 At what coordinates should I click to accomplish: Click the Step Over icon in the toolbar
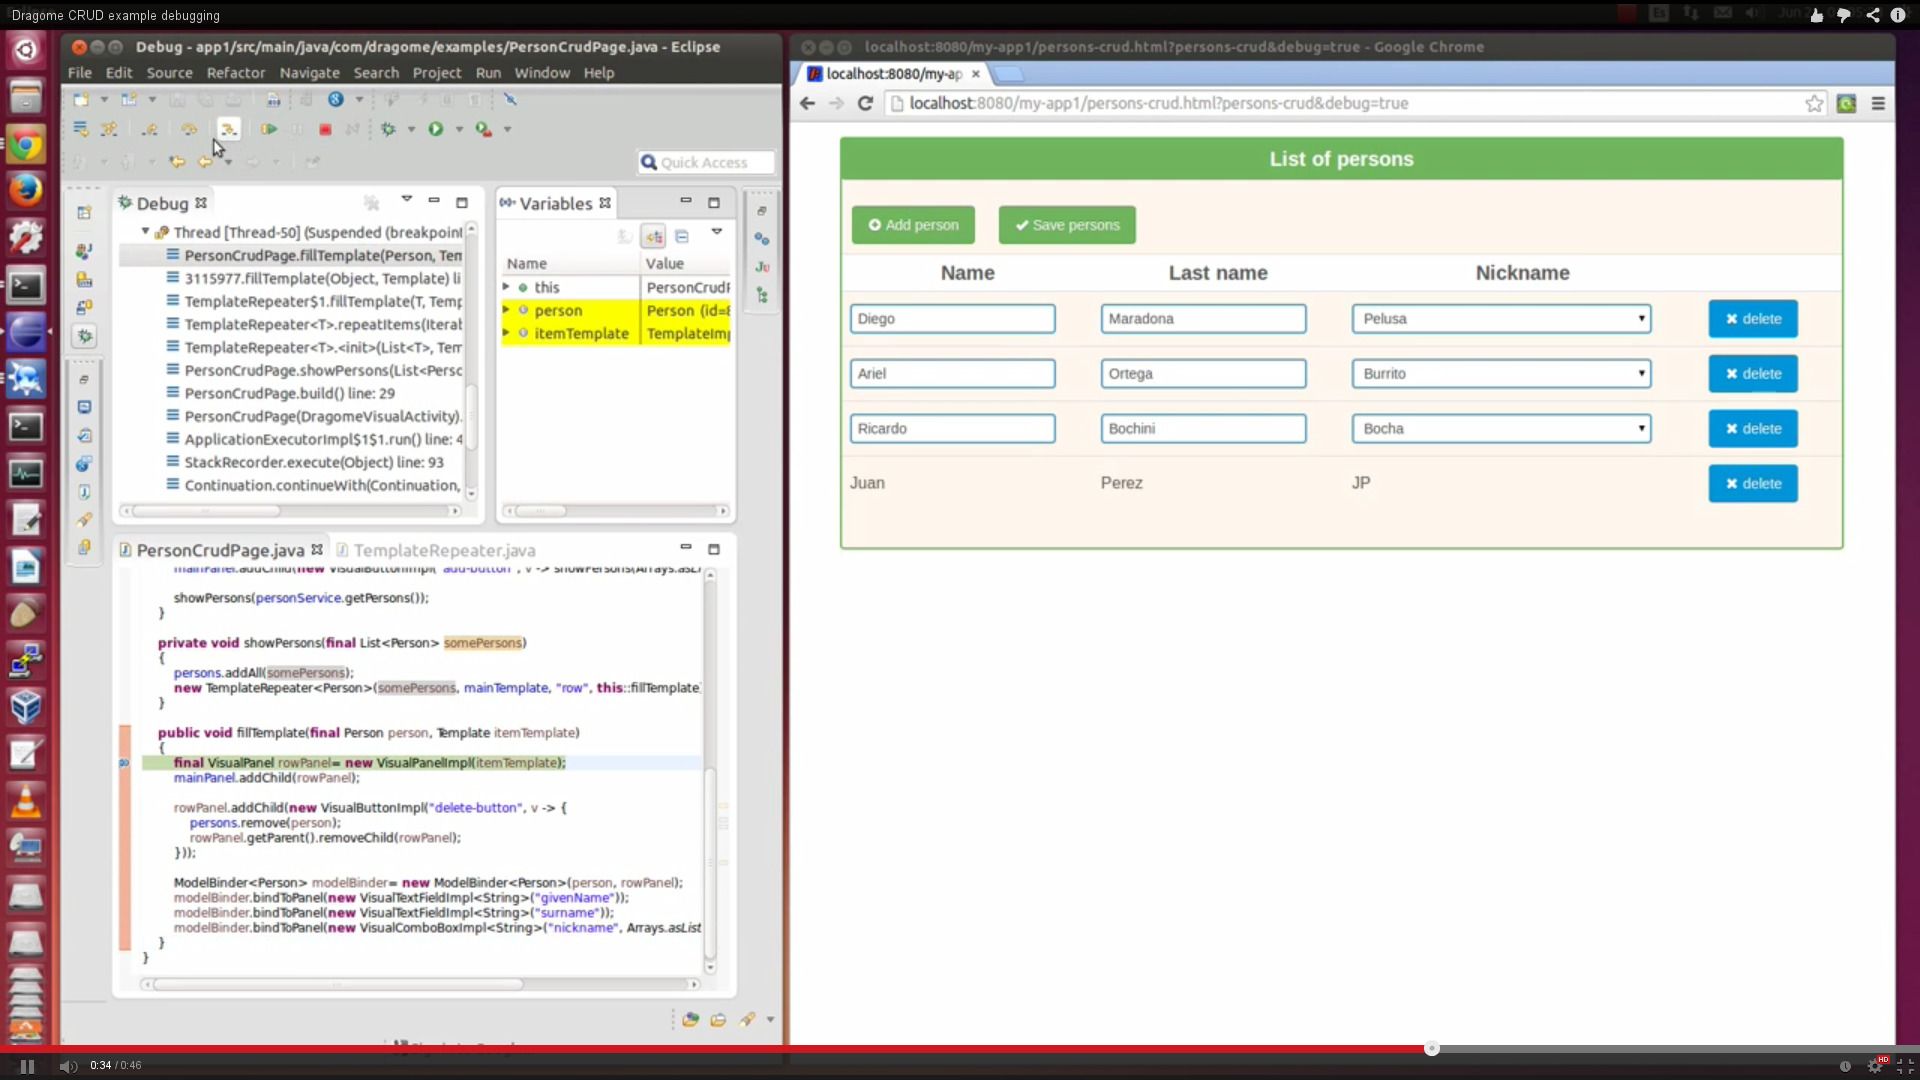pyautogui.click(x=188, y=129)
